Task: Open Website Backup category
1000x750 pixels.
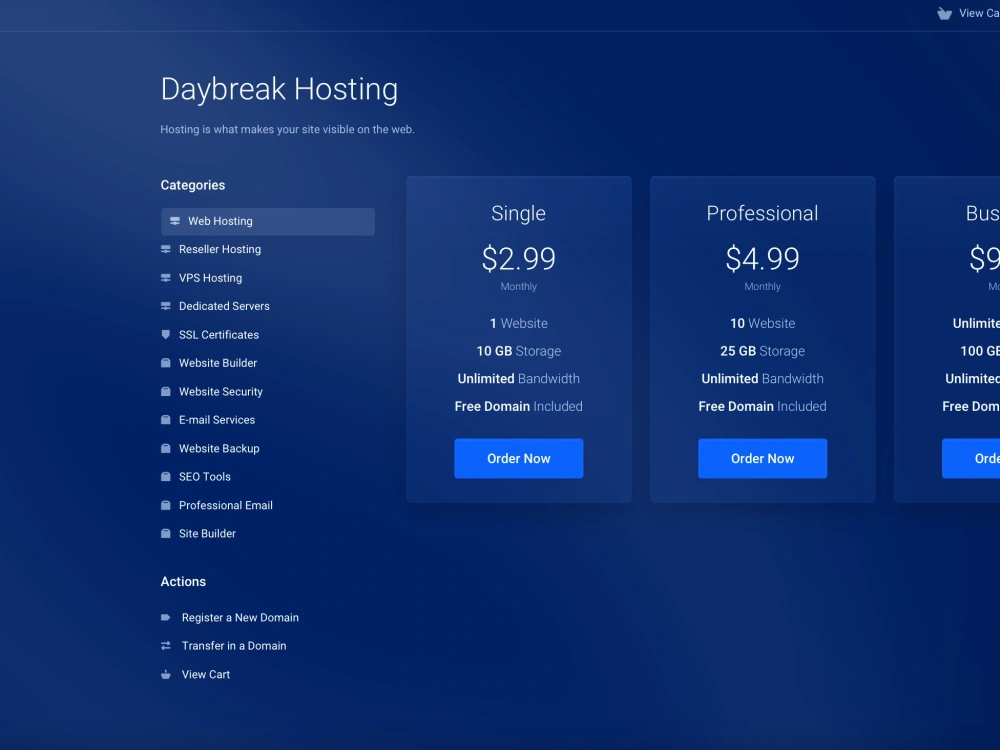Action: (219, 448)
